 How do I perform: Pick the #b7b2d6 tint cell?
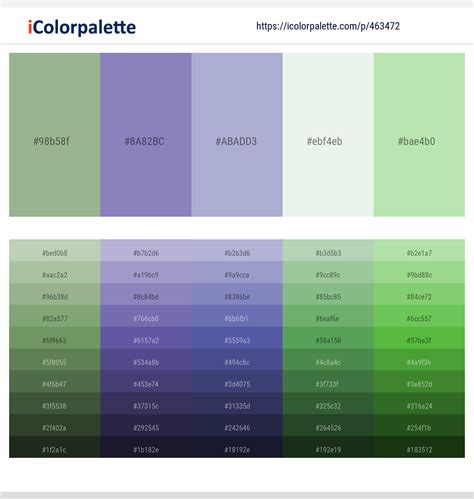coord(146,251)
